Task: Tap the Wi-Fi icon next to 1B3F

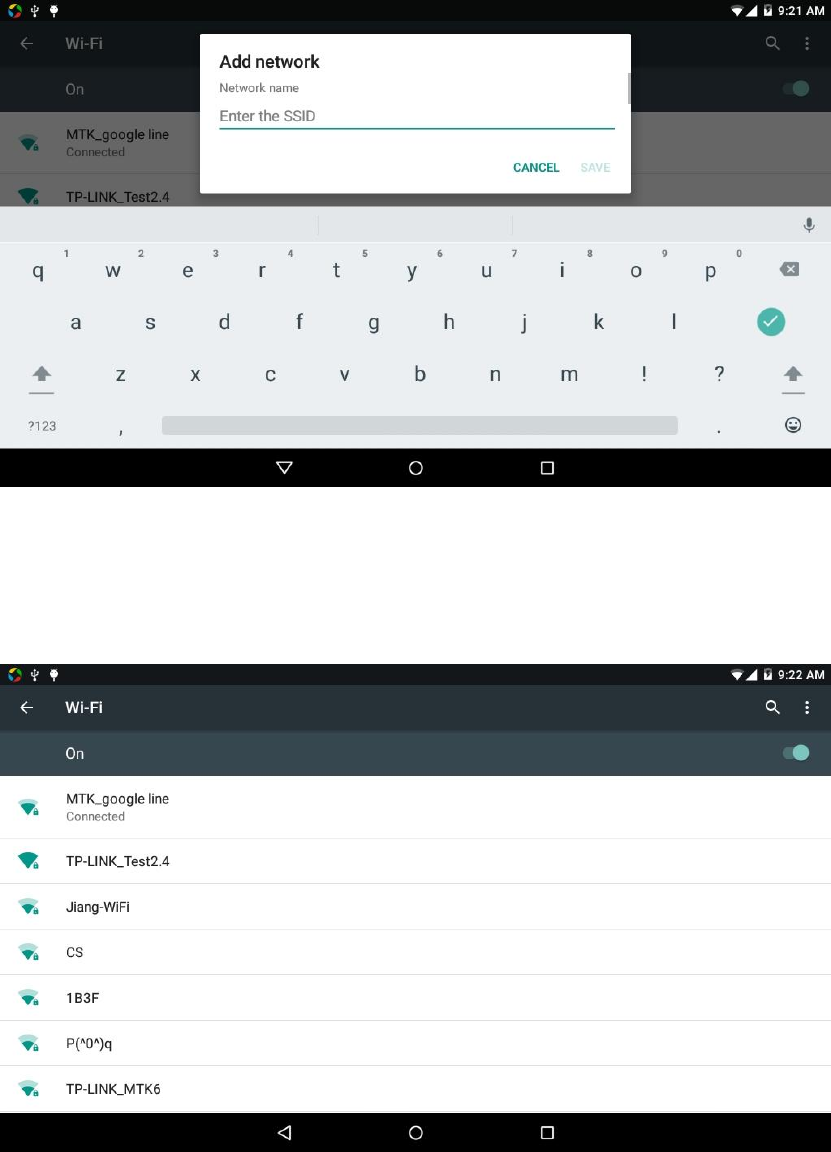Action: point(29,998)
